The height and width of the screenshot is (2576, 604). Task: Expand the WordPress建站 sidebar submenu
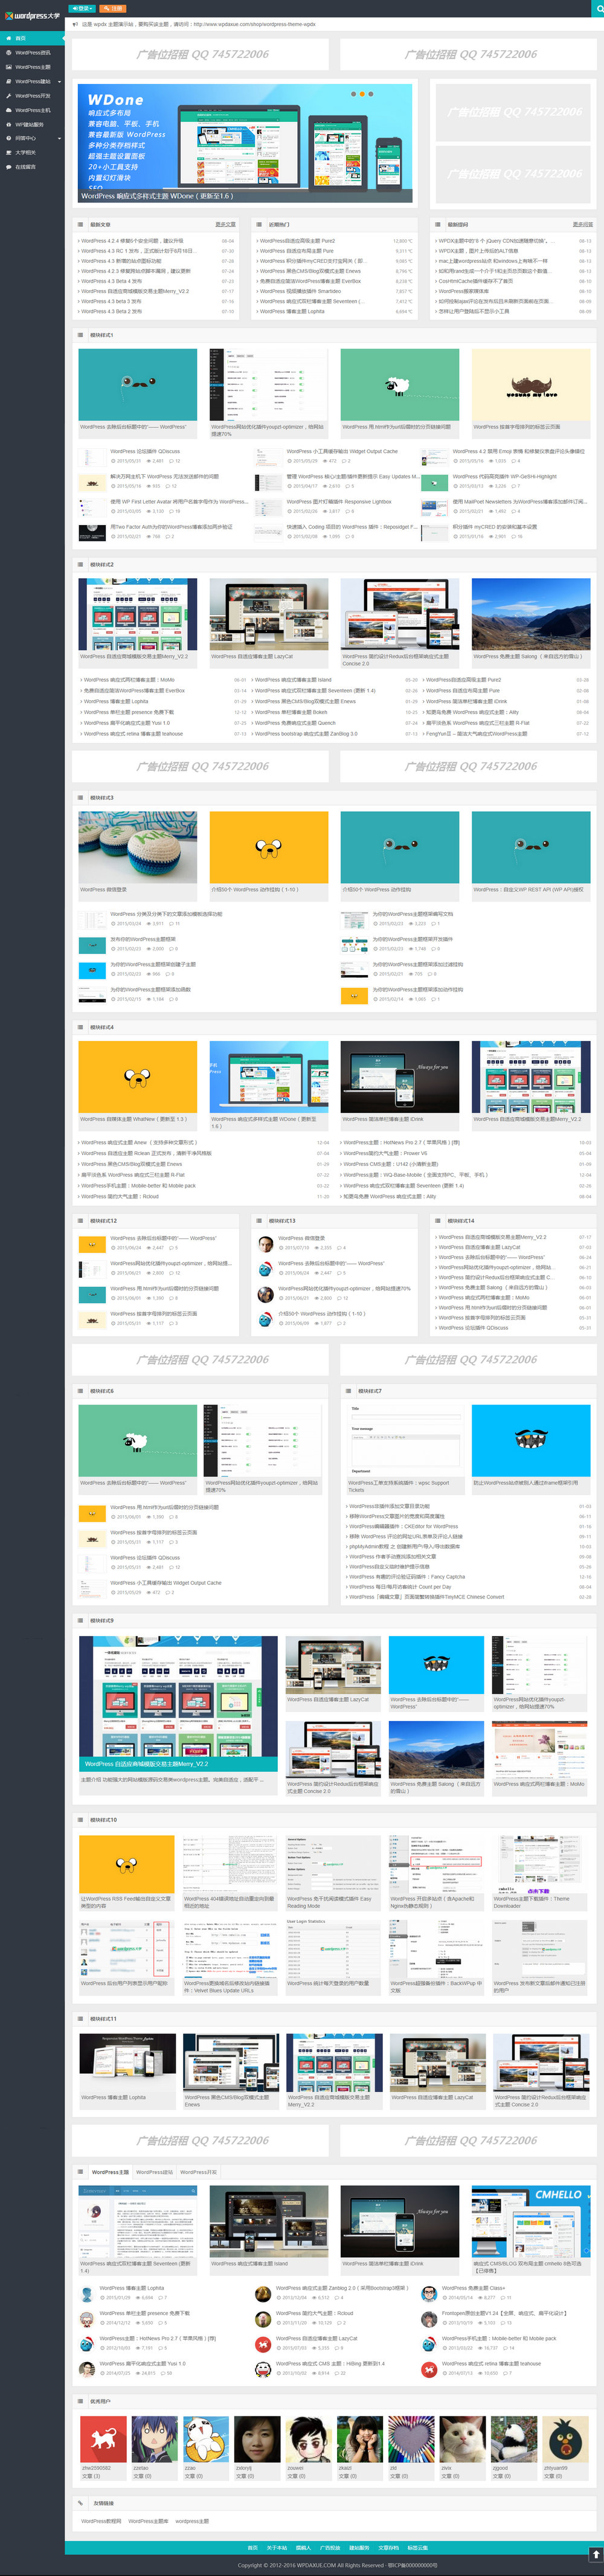coord(60,82)
